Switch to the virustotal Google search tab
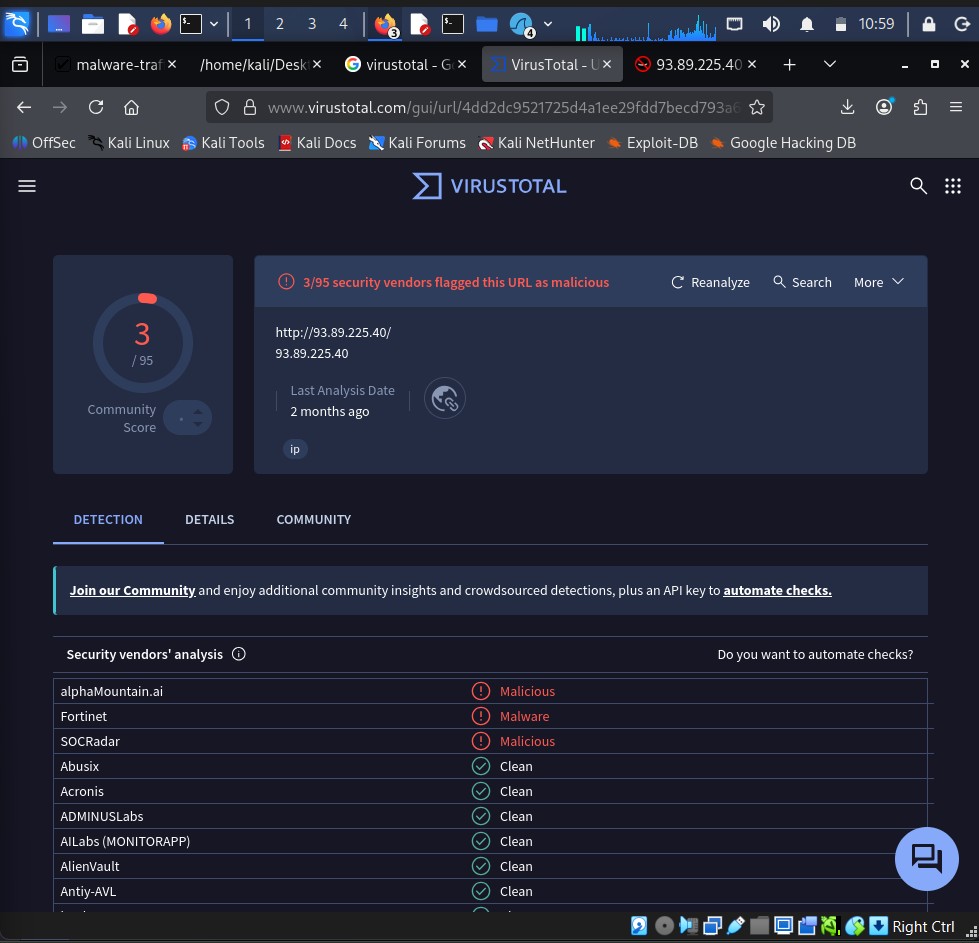The height and width of the screenshot is (943, 979). tap(405, 64)
